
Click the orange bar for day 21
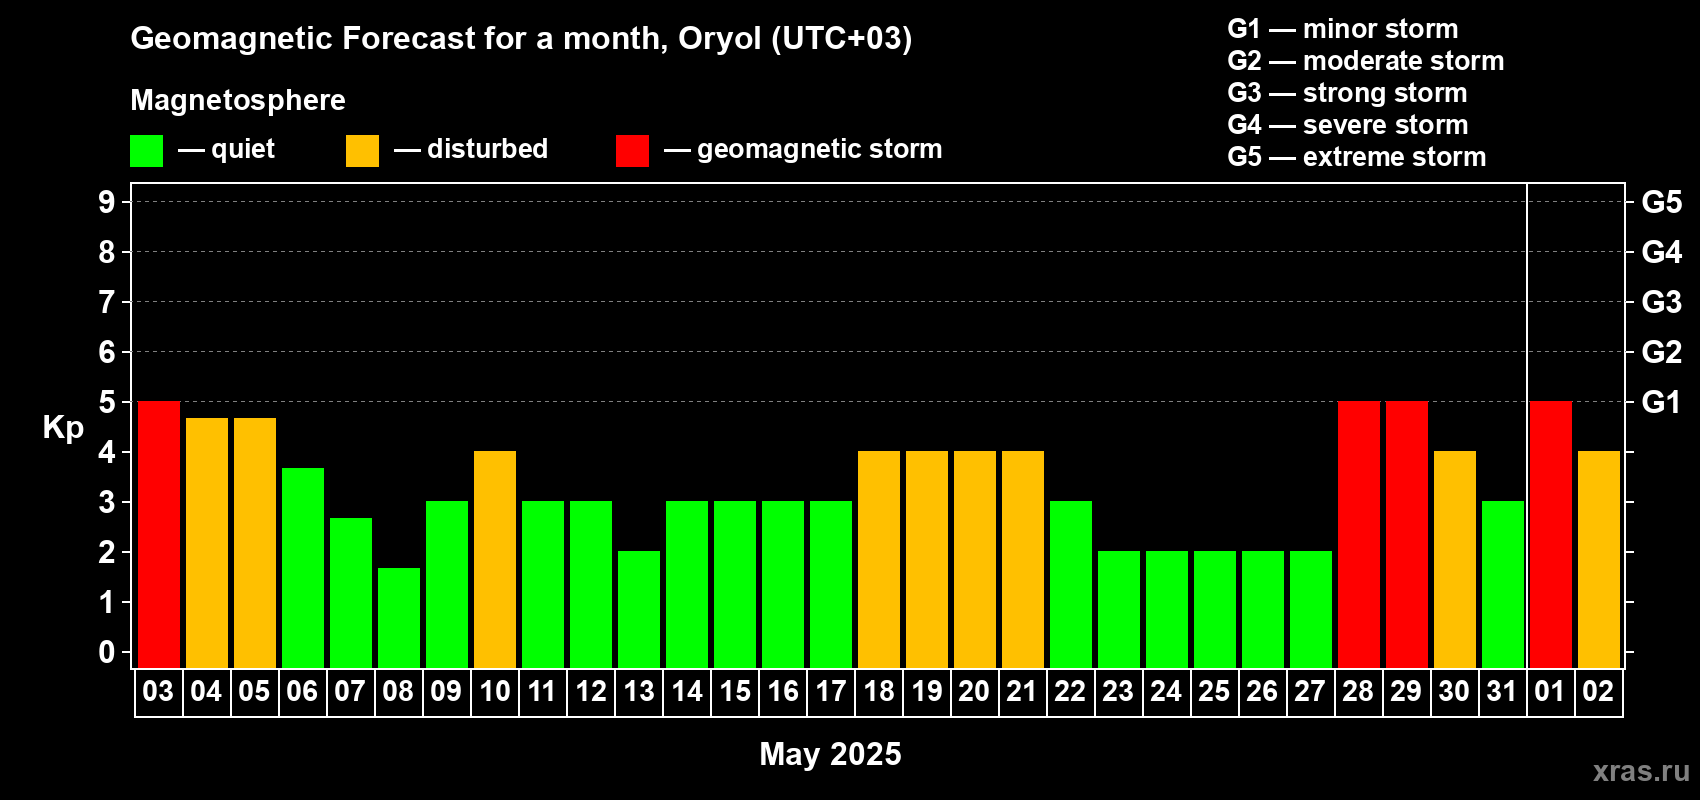[x=1023, y=559]
